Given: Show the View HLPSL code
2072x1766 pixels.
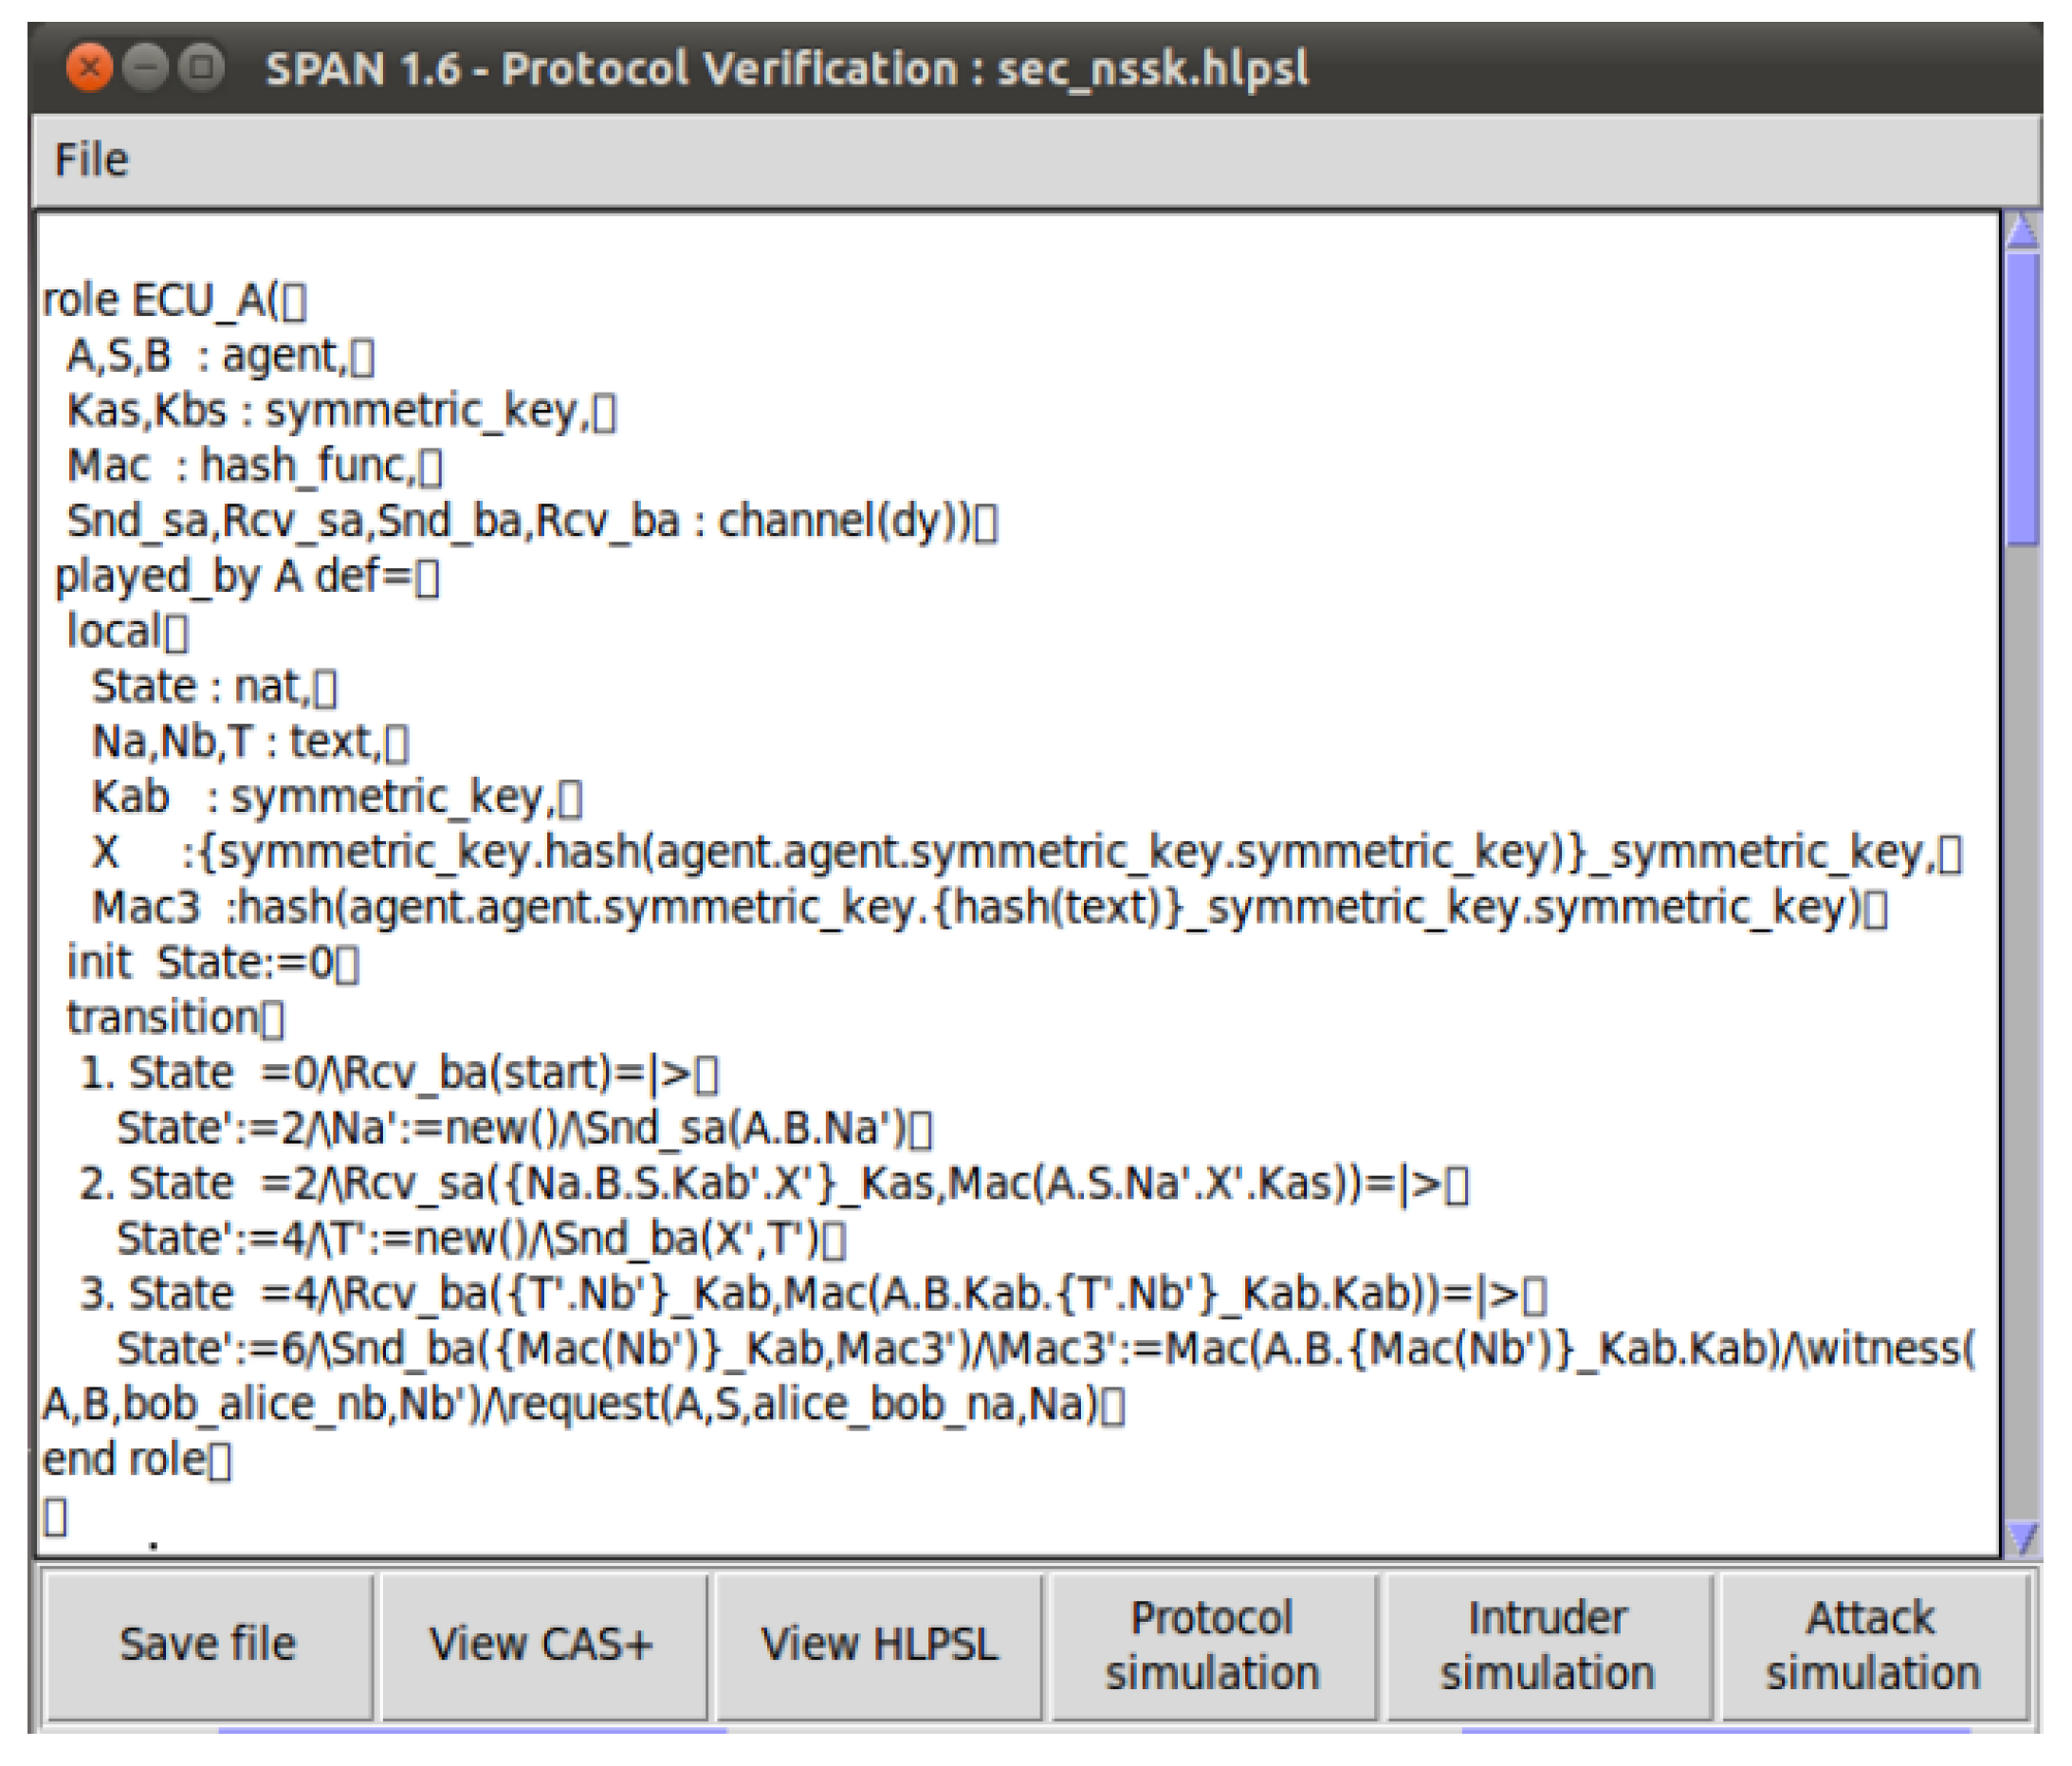Looking at the screenshot, I should [879, 1644].
